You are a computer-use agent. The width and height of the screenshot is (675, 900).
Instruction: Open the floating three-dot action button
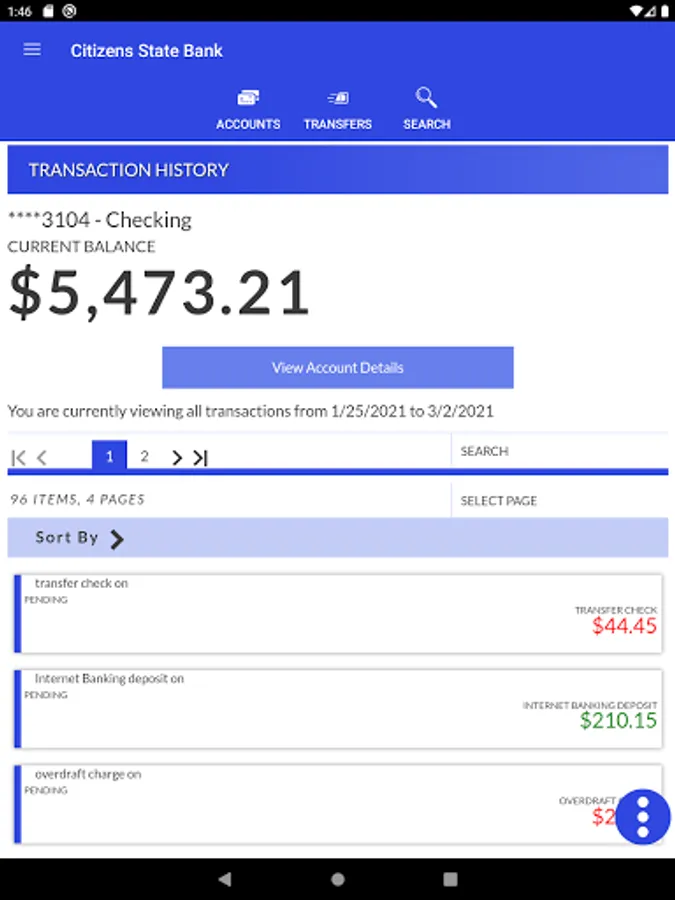pyautogui.click(x=643, y=816)
